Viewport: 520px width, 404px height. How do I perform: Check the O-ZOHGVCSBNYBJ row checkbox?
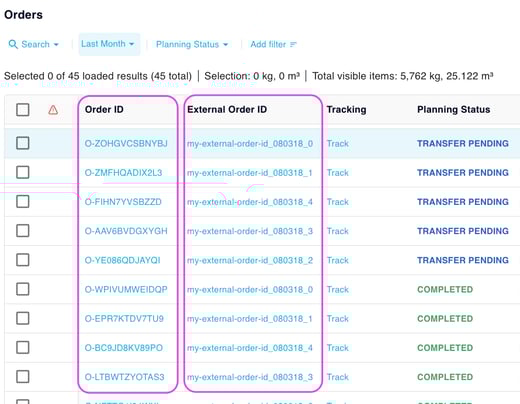point(23,143)
